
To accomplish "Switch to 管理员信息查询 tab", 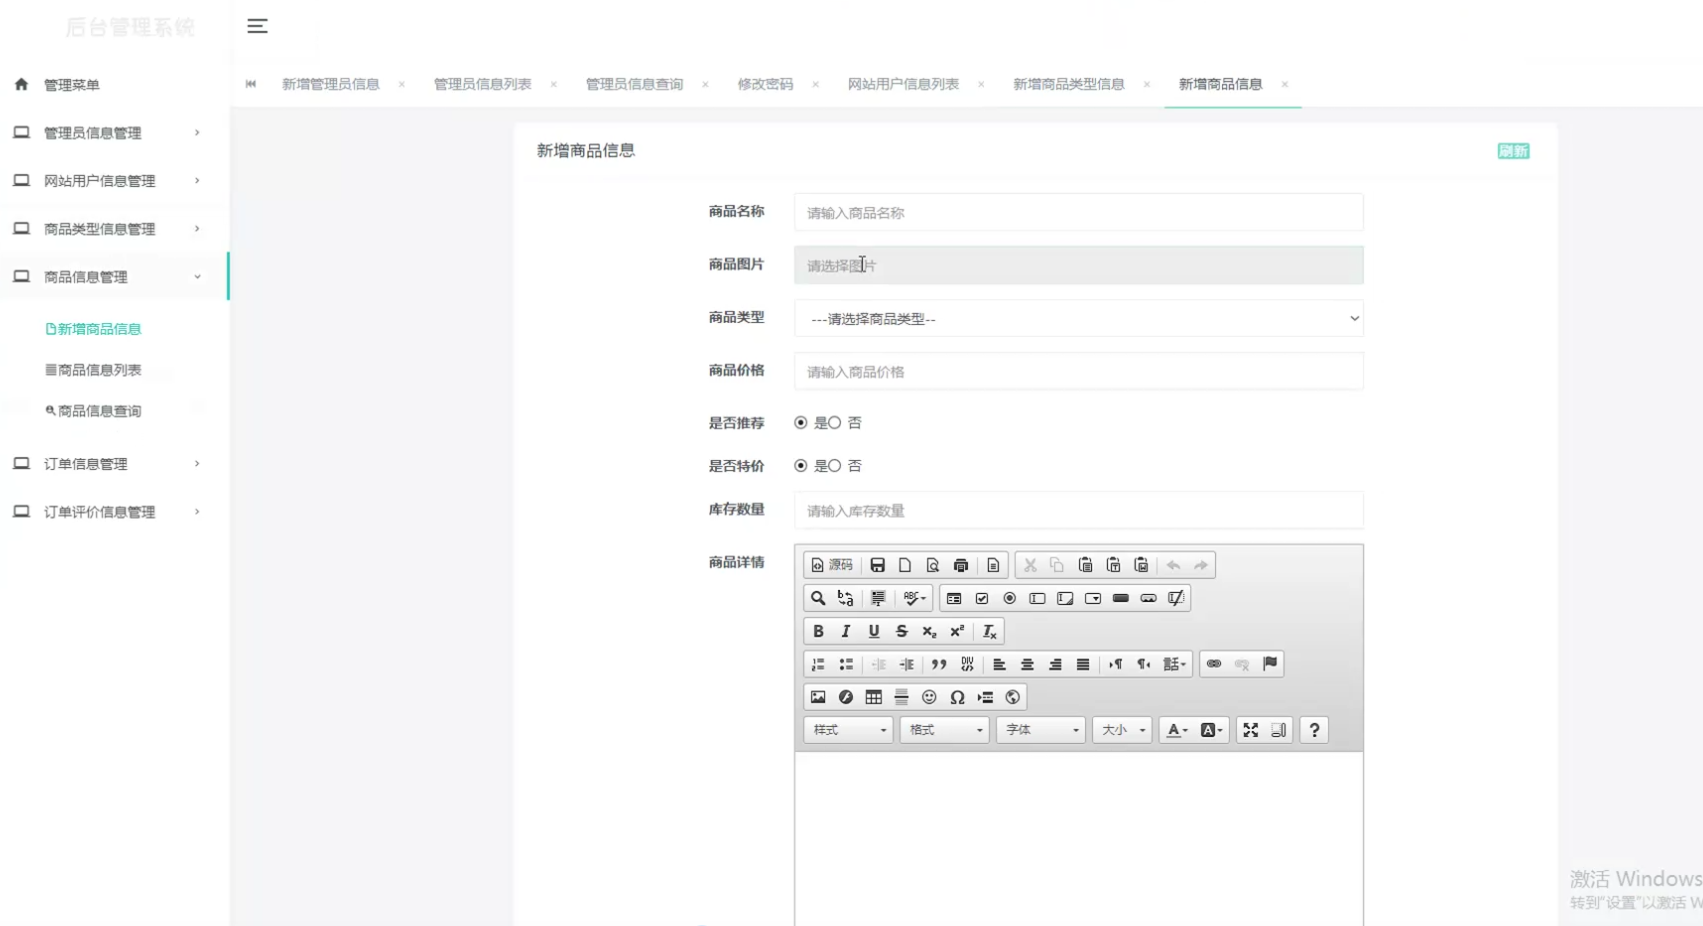I will coord(634,84).
